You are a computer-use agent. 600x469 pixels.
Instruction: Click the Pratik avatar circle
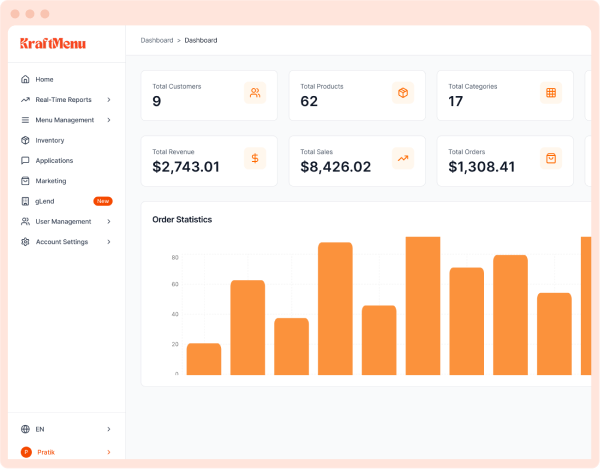point(26,452)
